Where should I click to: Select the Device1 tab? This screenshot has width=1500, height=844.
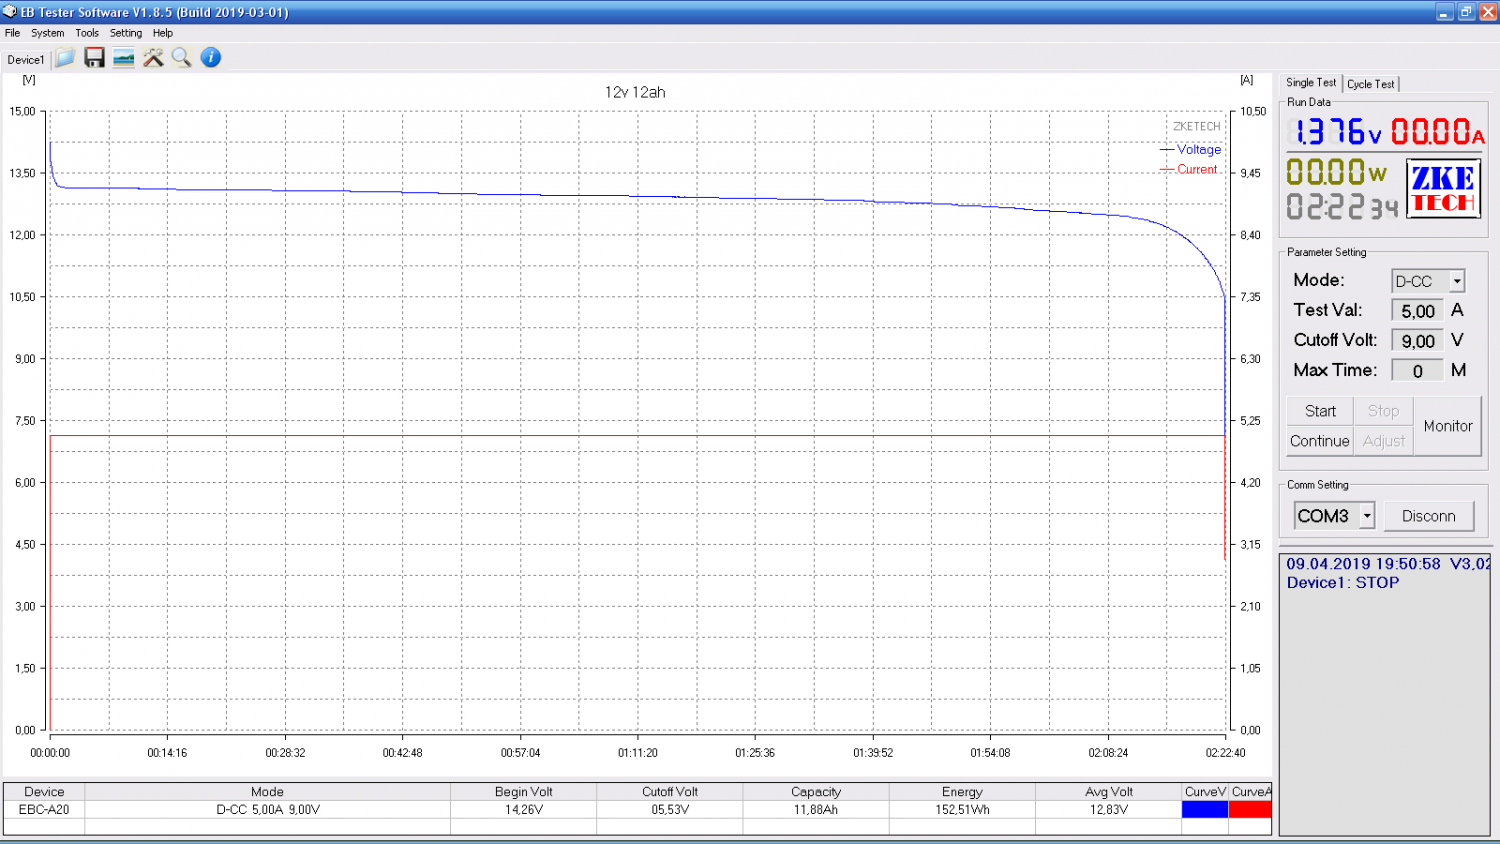pos(26,60)
